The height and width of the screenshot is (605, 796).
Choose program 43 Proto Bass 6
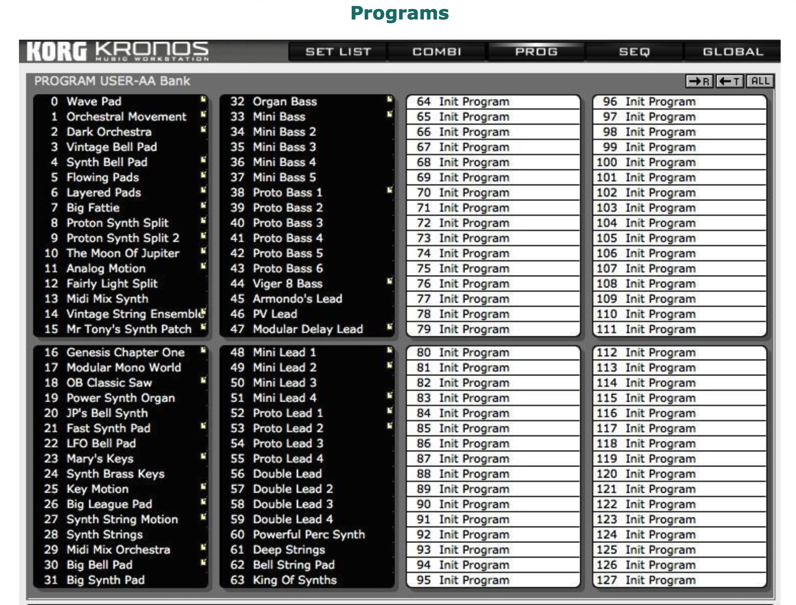[307, 268]
